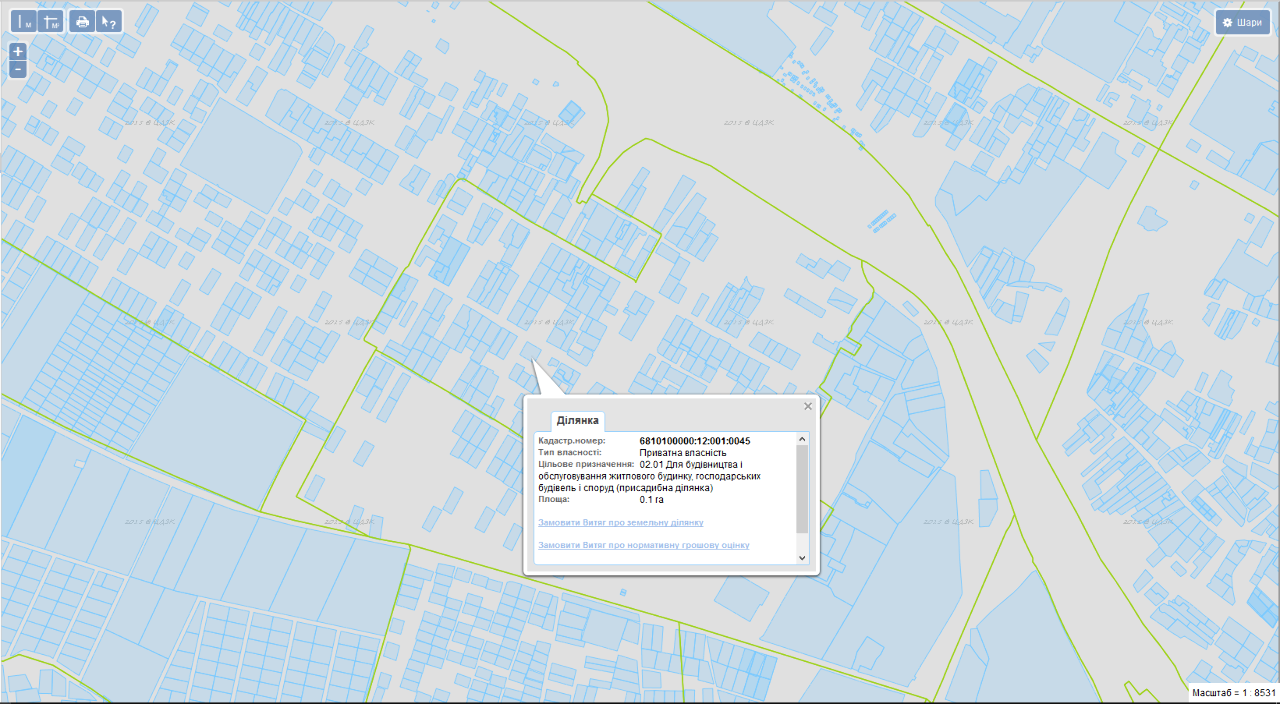
Task: Select the distance measurement tool
Action: pyautogui.click(x=23, y=21)
